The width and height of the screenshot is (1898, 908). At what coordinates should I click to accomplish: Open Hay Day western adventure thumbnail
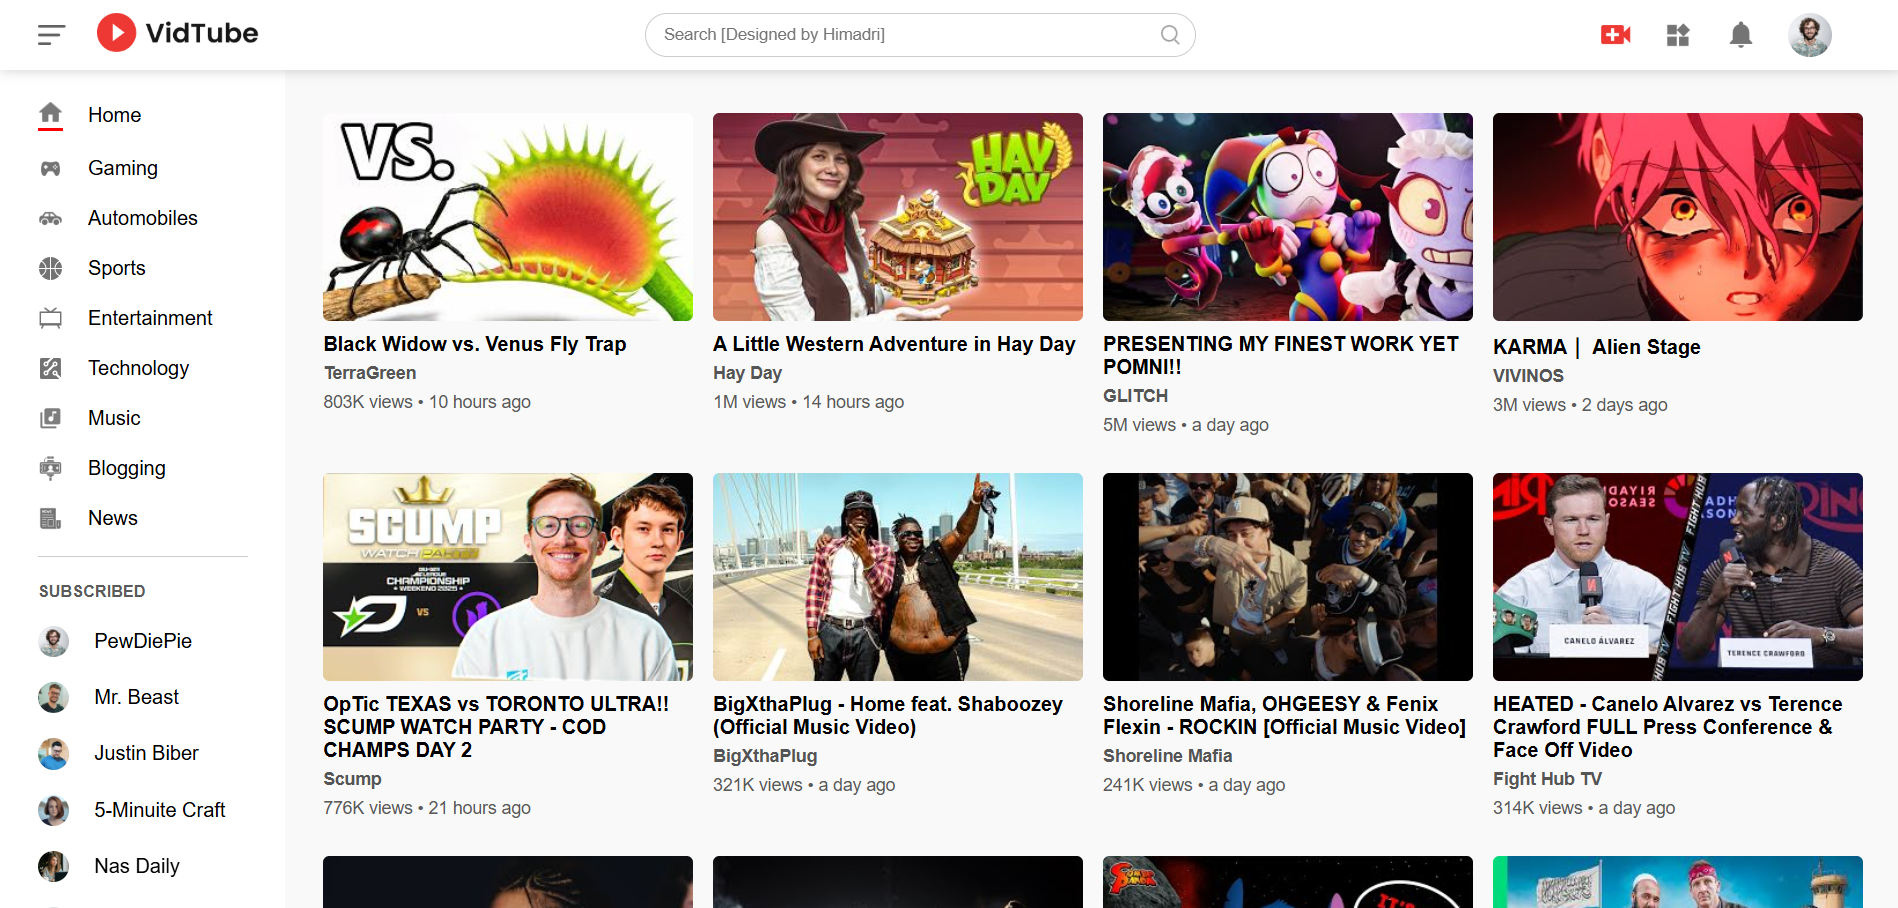898,217
